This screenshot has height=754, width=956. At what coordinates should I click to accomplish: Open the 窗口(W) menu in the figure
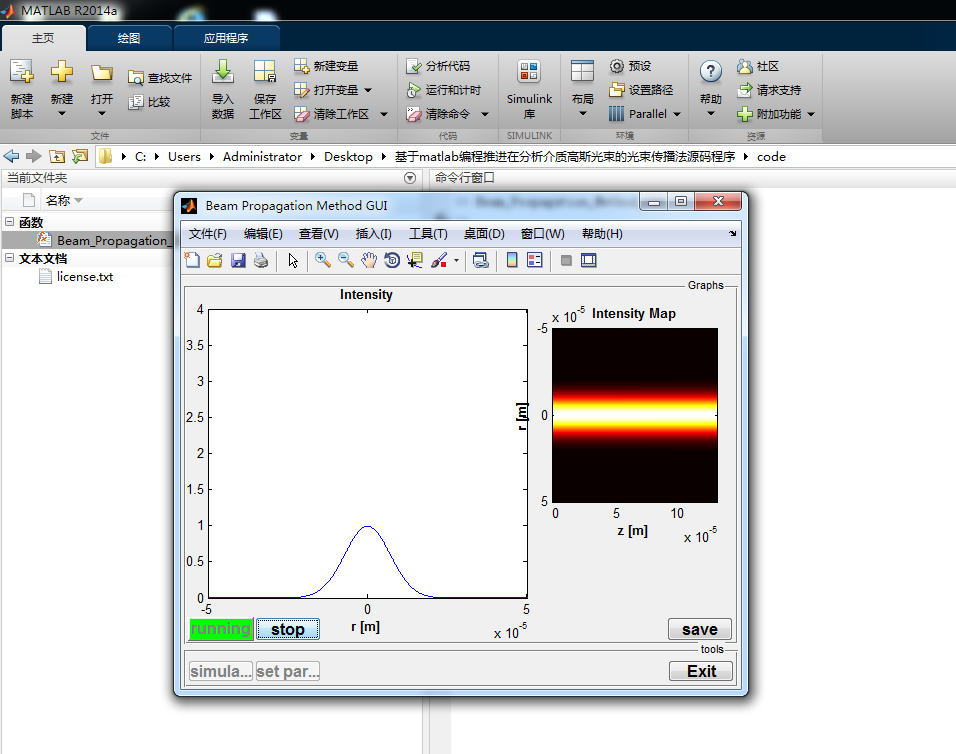(x=543, y=234)
